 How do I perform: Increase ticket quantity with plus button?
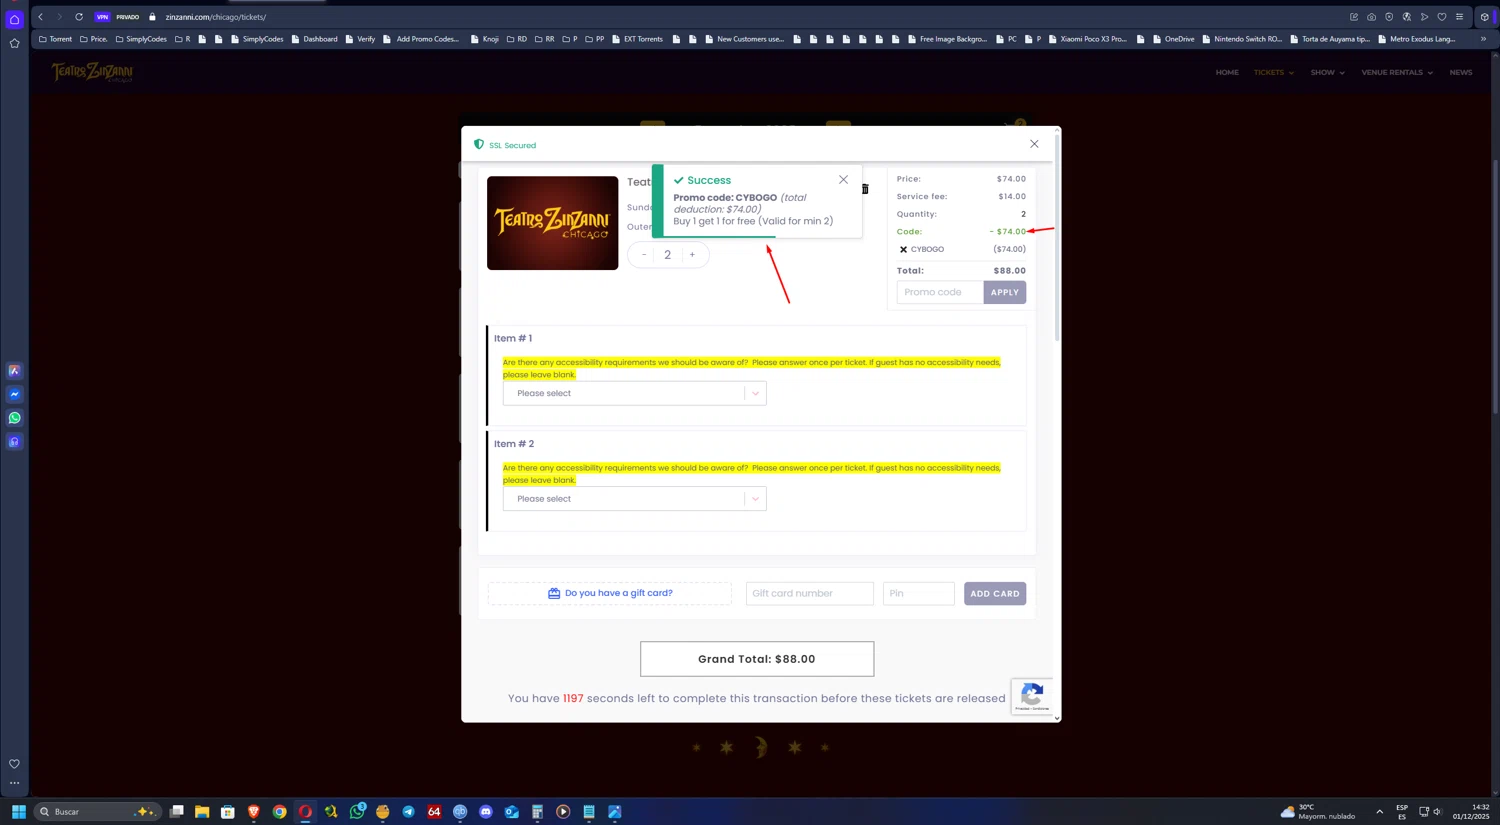692,255
